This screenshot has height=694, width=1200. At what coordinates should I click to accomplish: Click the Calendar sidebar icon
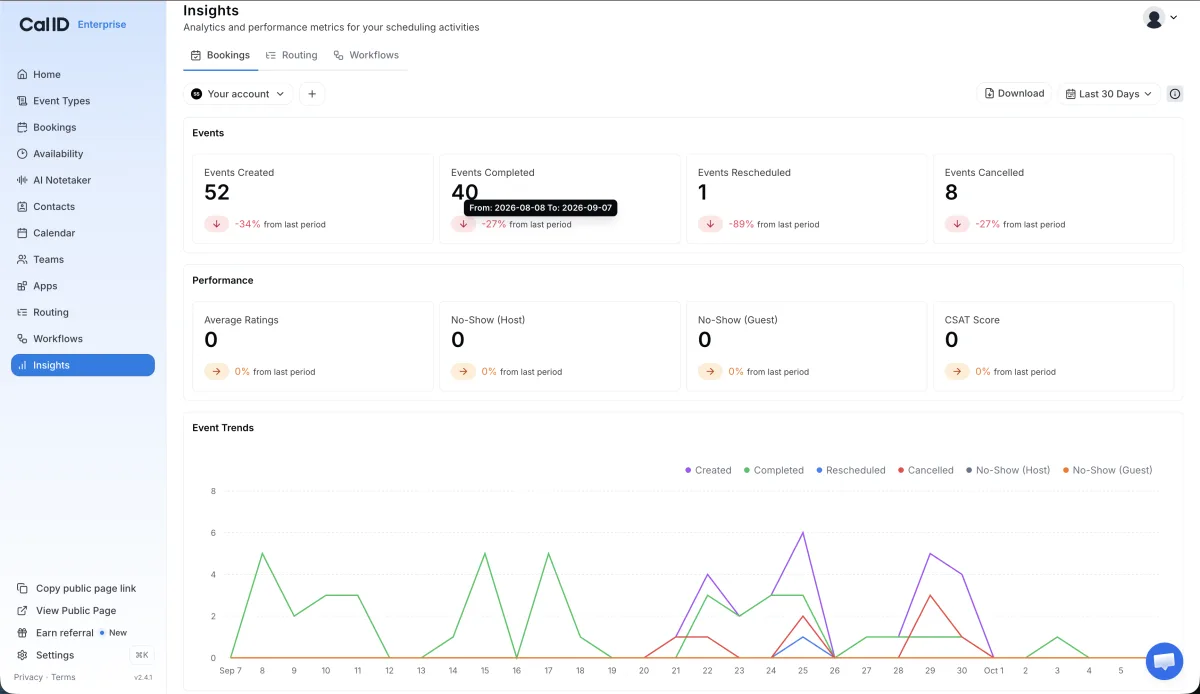pyautogui.click(x=22, y=233)
